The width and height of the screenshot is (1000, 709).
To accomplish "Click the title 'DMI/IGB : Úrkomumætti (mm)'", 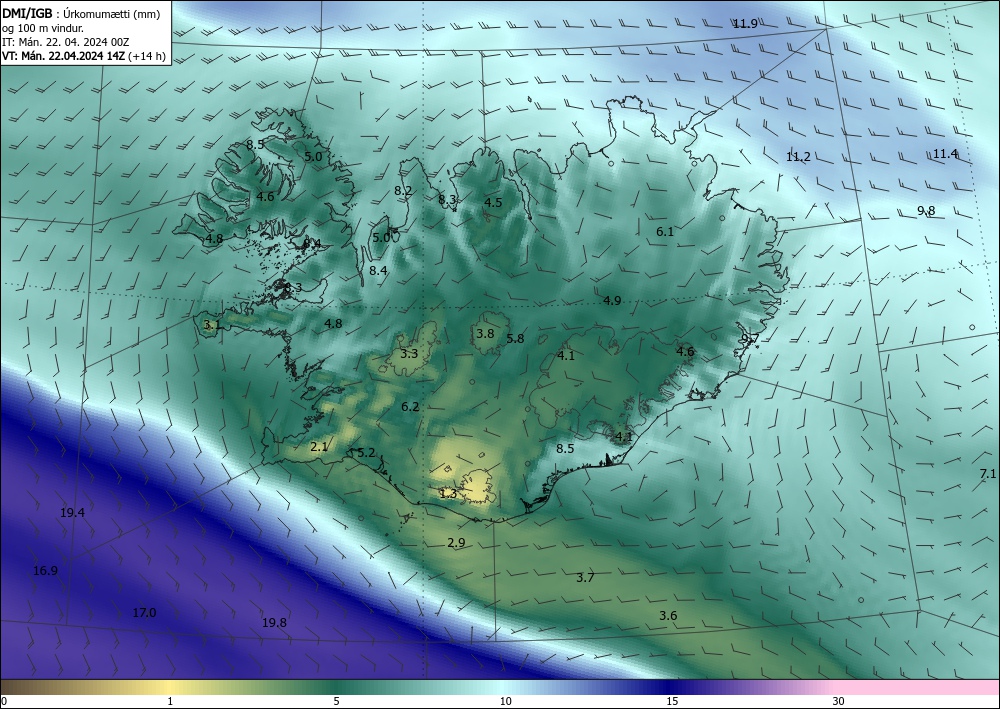I will pos(80,13).
